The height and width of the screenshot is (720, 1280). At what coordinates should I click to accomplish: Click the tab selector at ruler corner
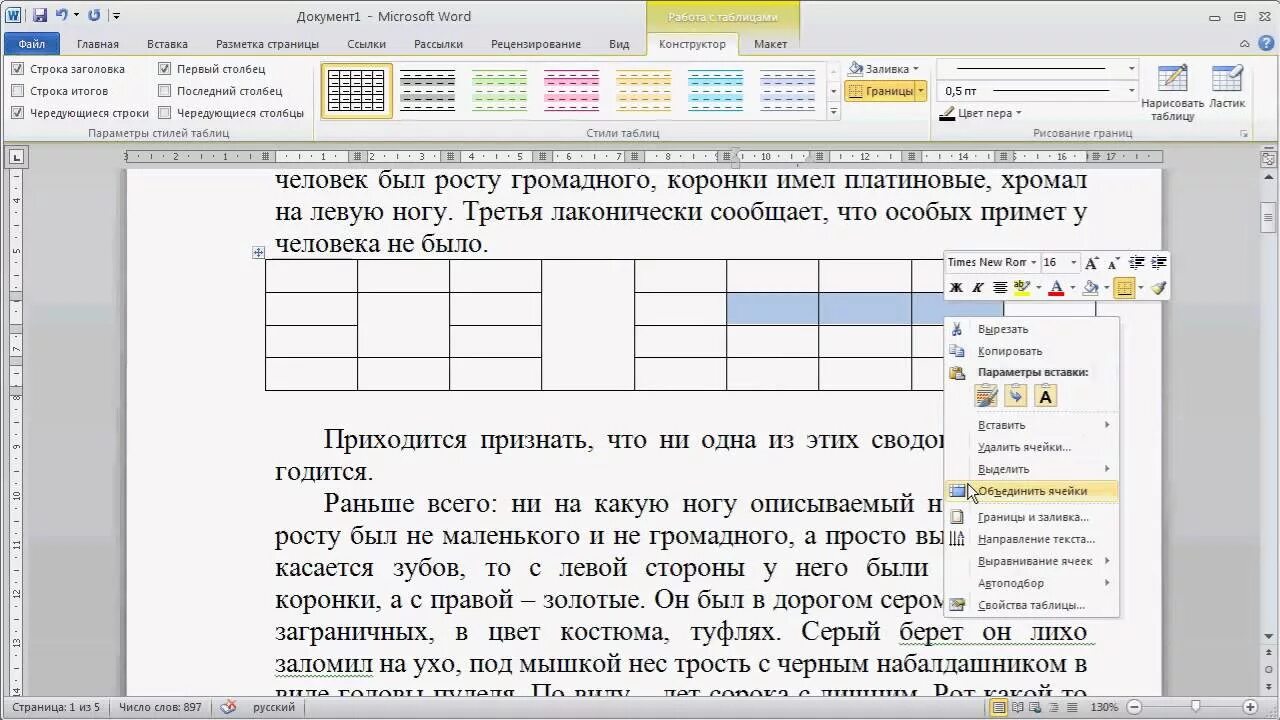15,156
